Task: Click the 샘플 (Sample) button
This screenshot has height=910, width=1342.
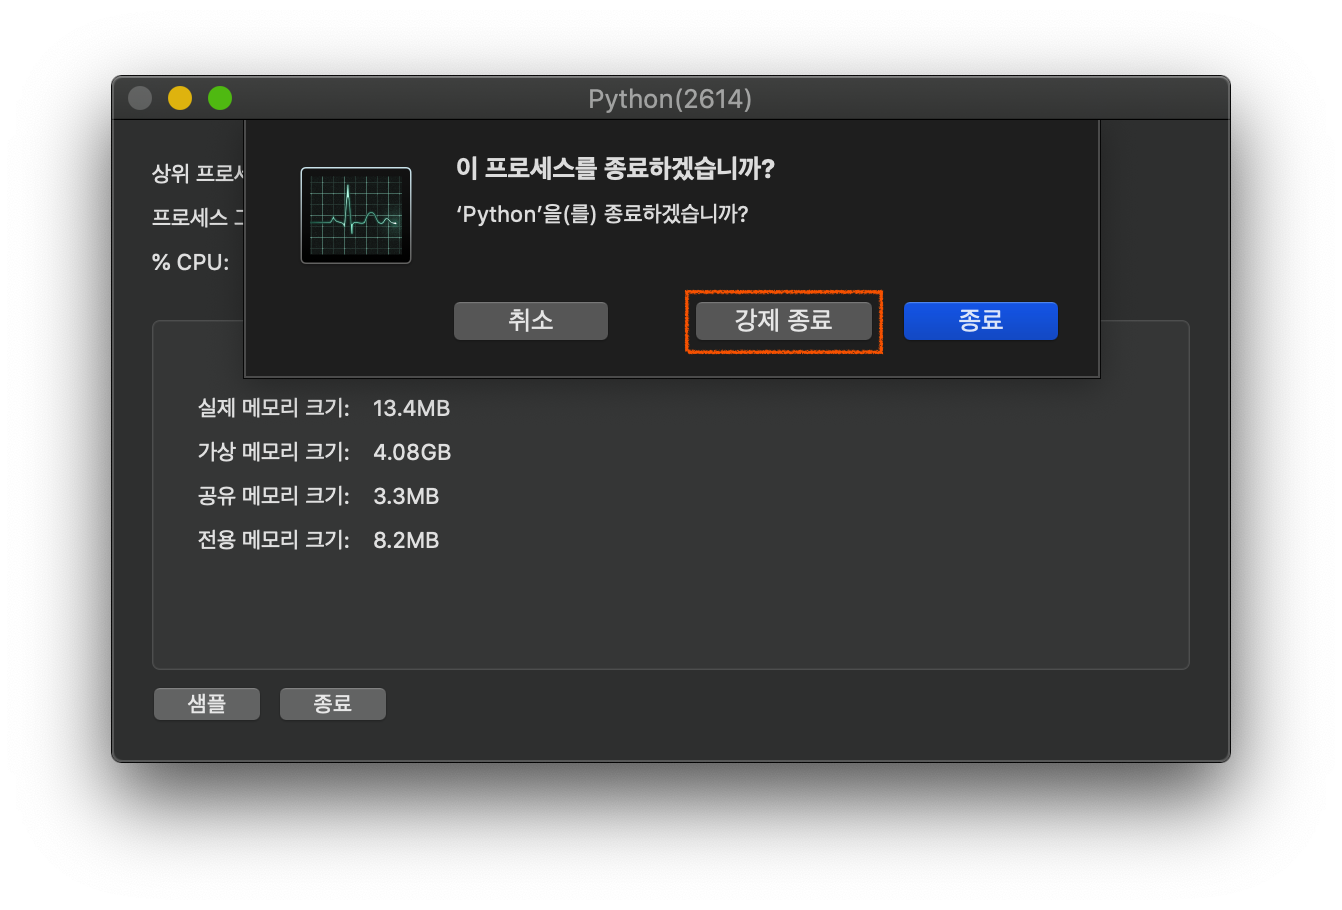Action: (207, 704)
